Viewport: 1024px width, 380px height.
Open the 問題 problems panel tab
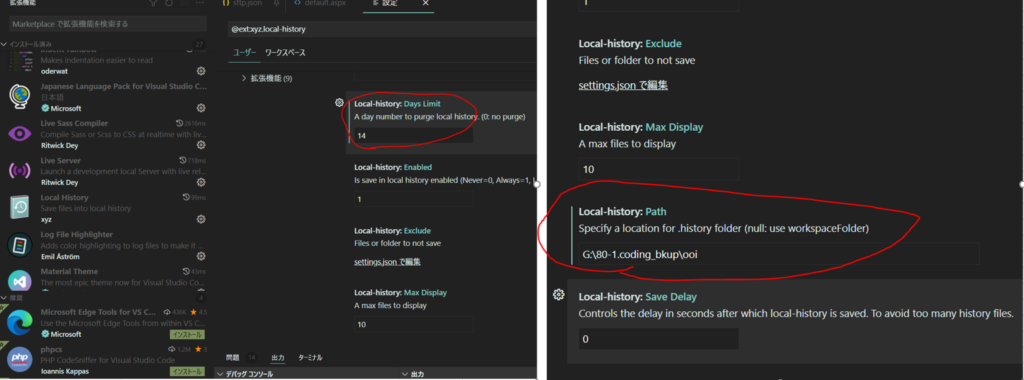coord(232,358)
